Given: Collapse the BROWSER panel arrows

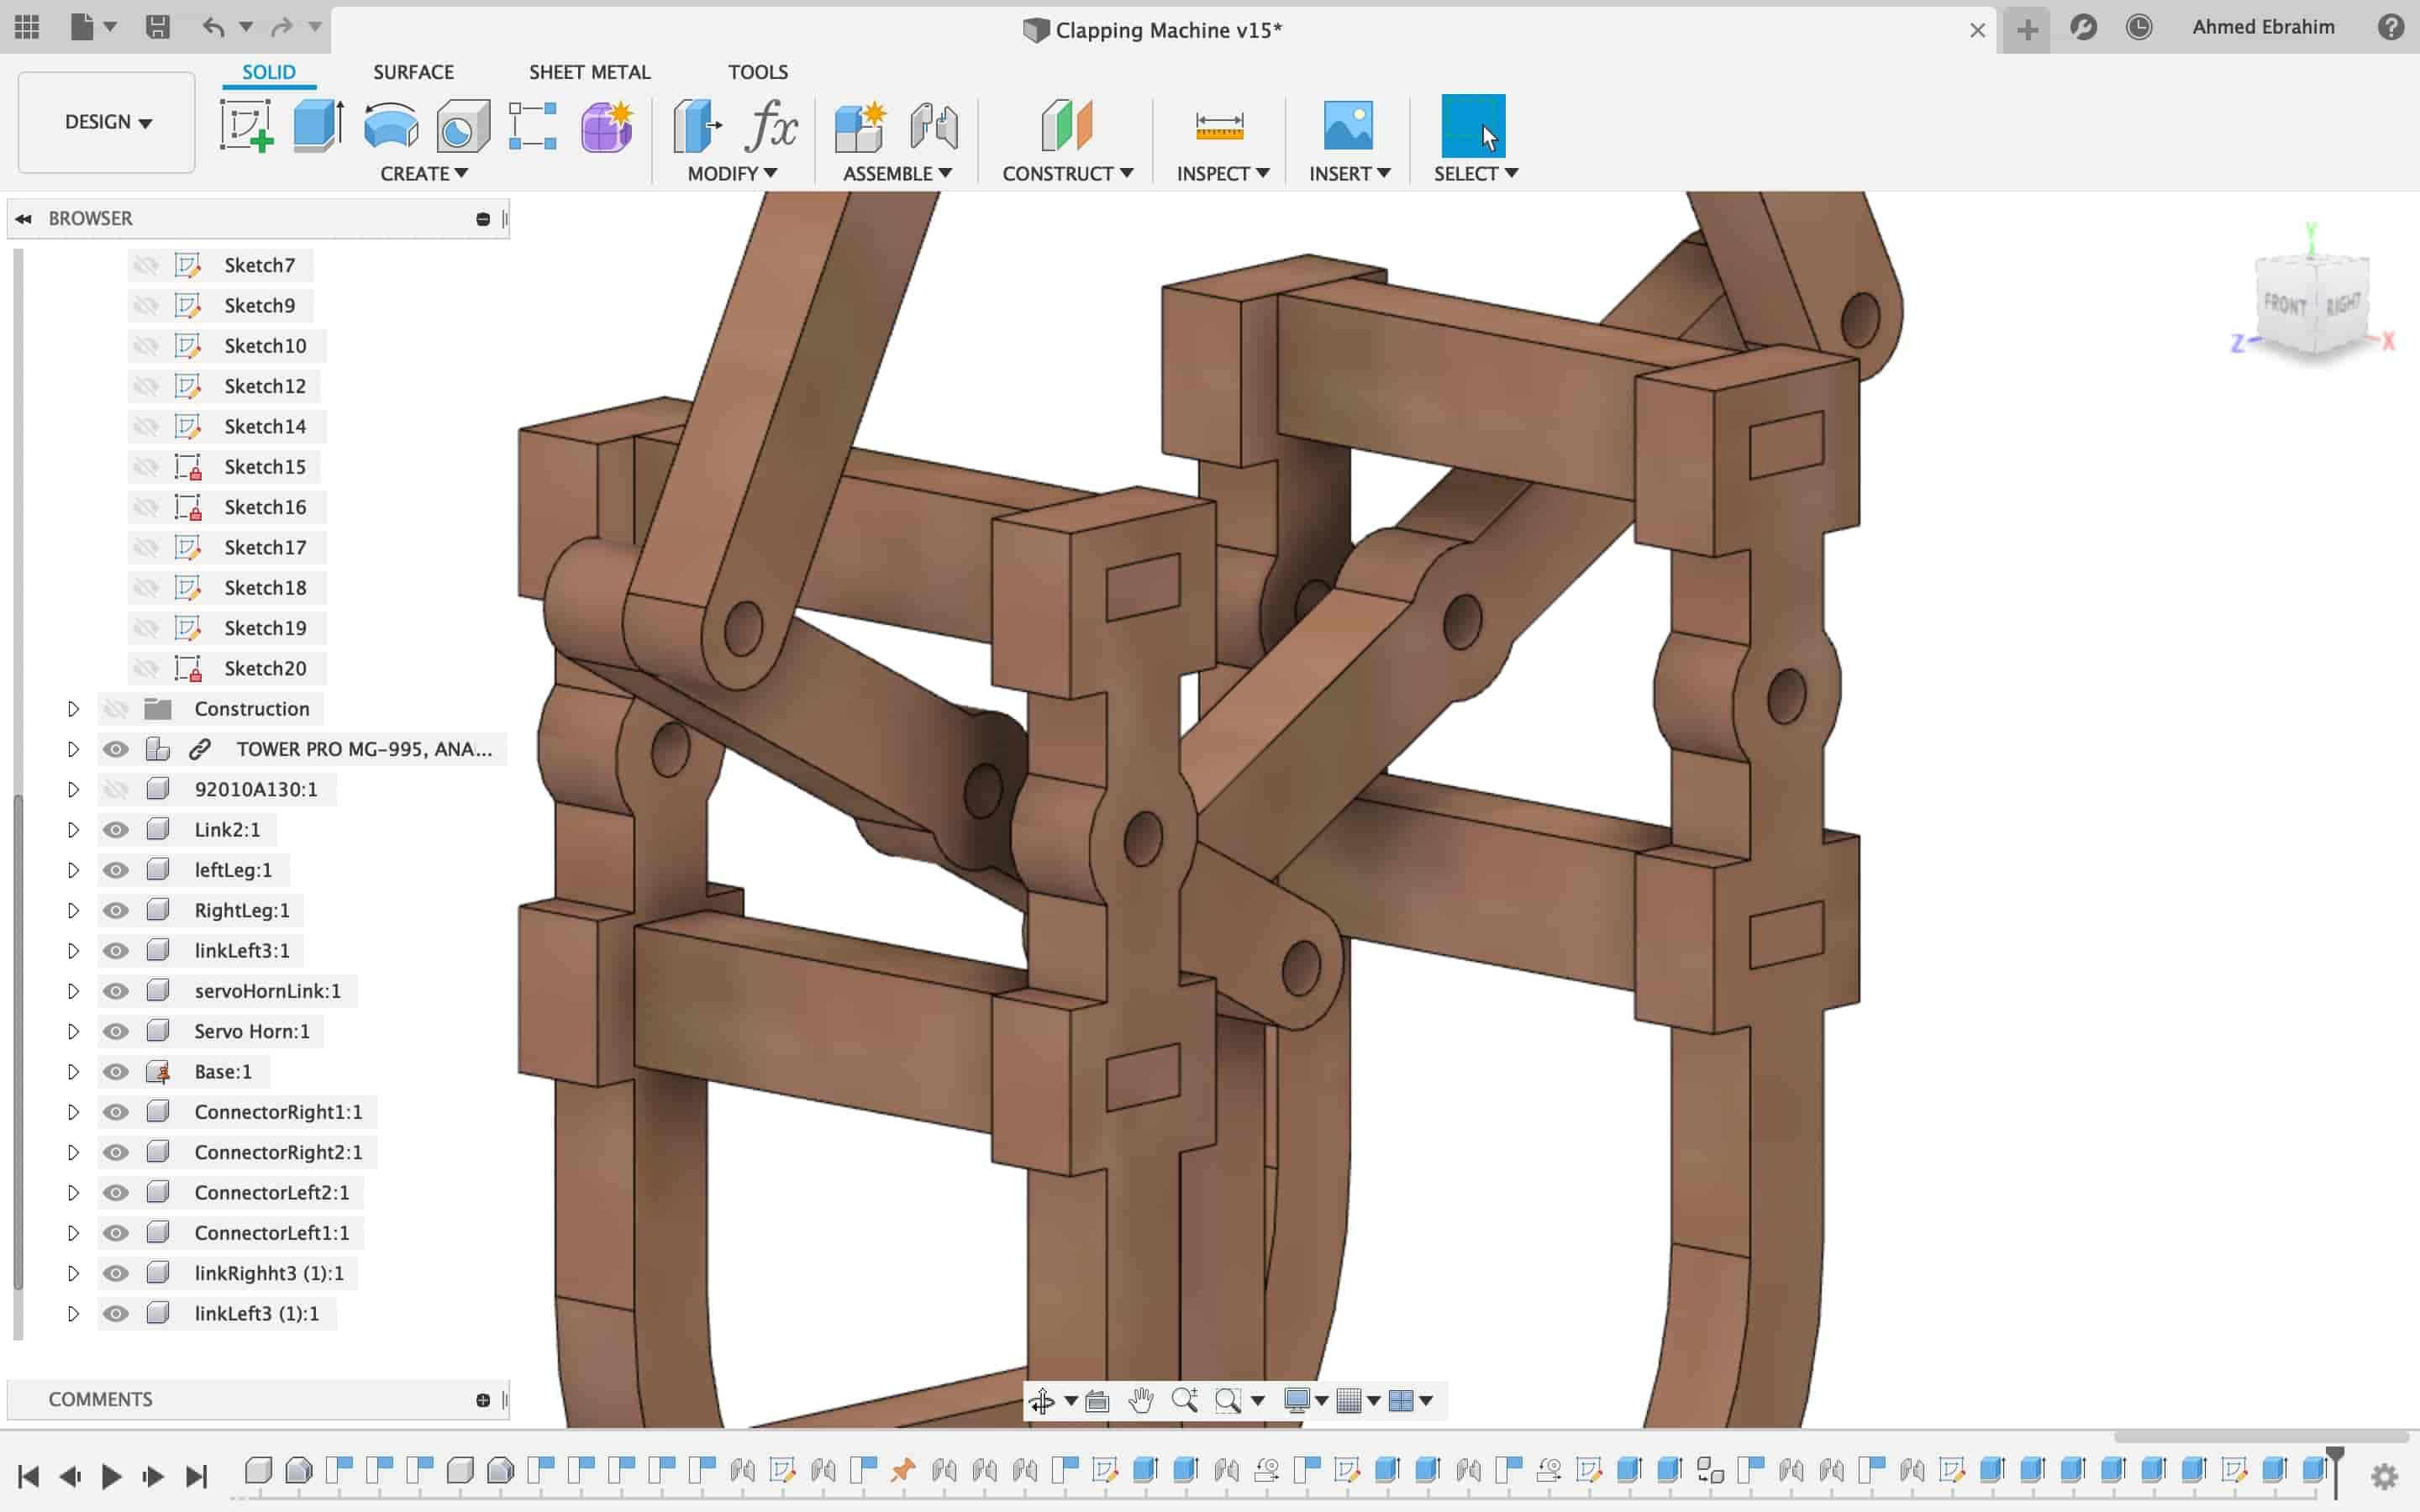Looking at the screenshot, I should pyautogui.click(x=23, y=218).
